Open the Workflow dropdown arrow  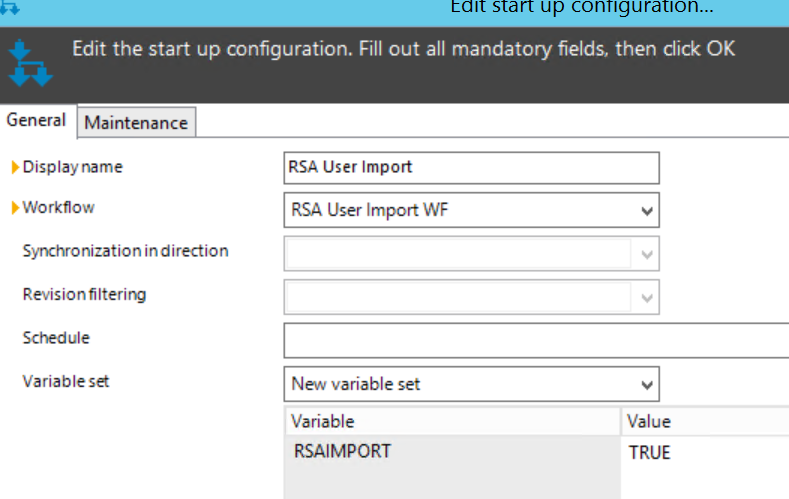click(x=647, y=211)
